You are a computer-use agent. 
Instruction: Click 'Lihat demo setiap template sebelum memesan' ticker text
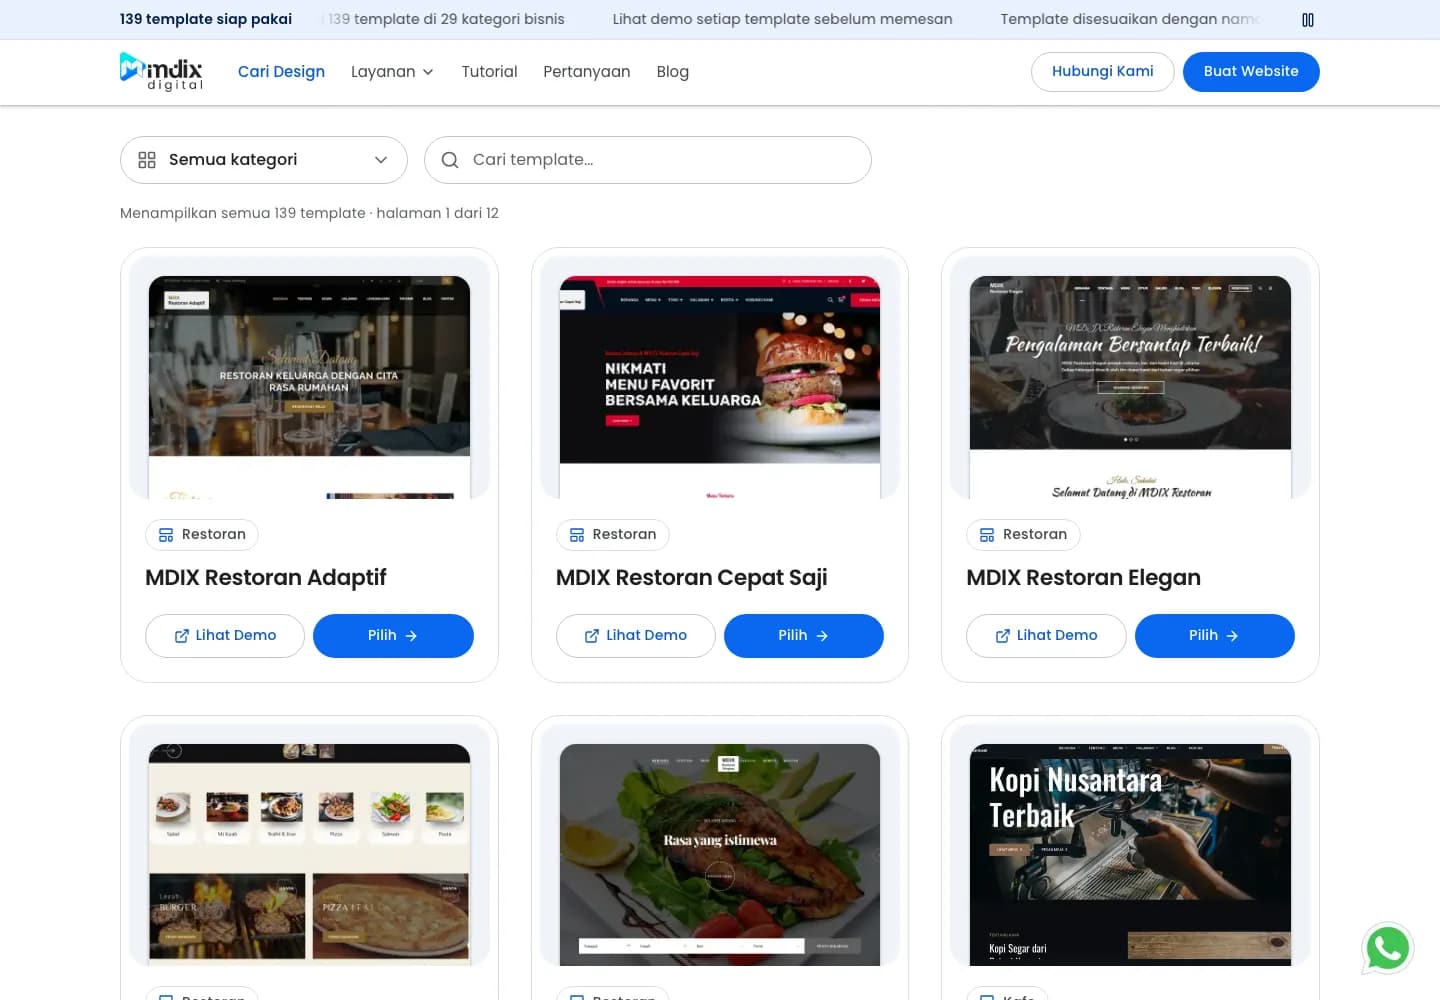pos(783,19)
